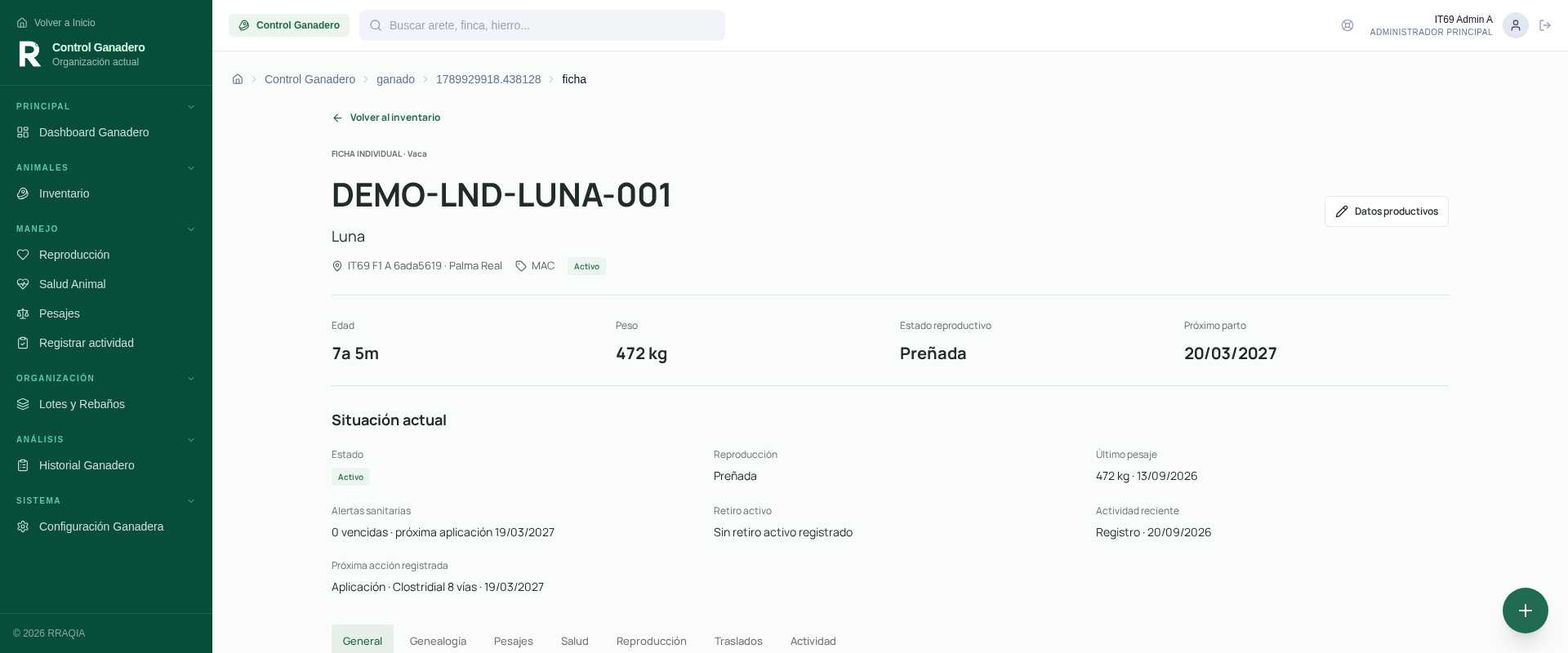Screen dimensions: 1568x653
Task: Click the Registrar actividad clipboard icon
Action: [23, 344]
